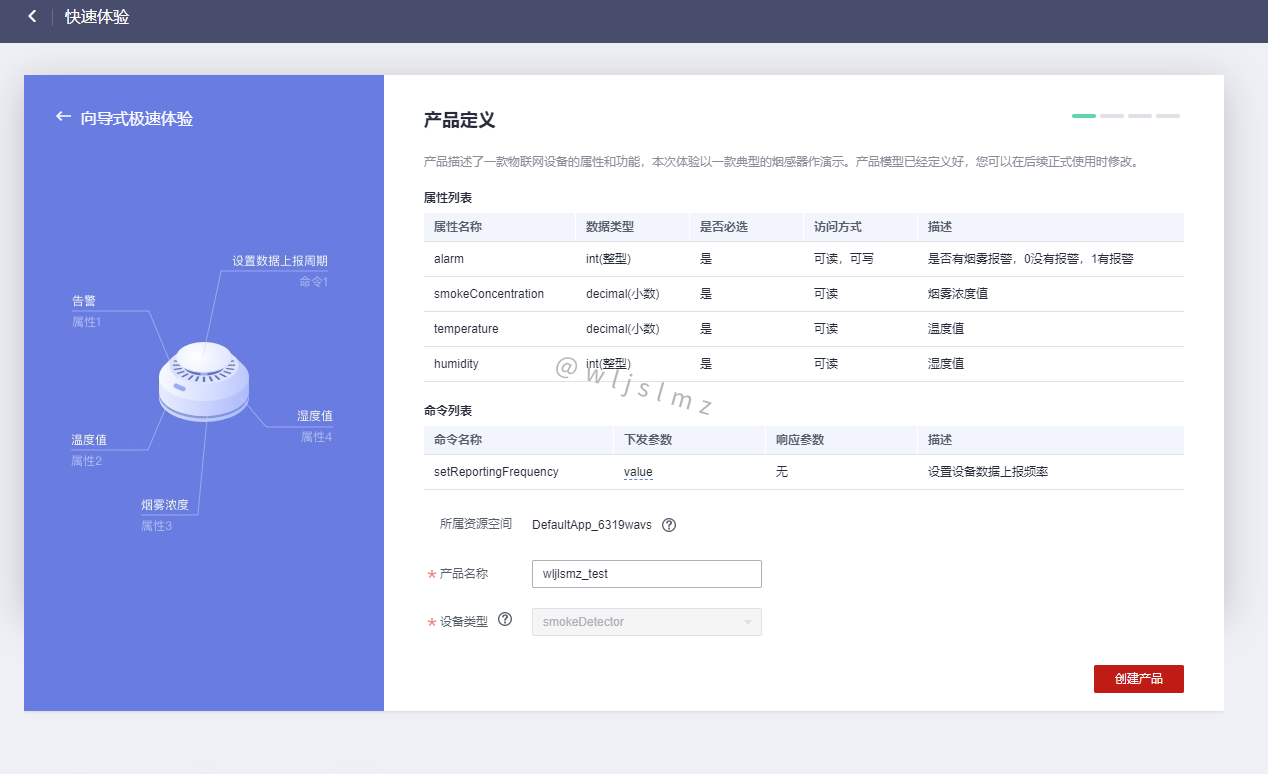Click decimal(小数) in the temperature row
Screen dimensions: 1268x774
point(622,329)
